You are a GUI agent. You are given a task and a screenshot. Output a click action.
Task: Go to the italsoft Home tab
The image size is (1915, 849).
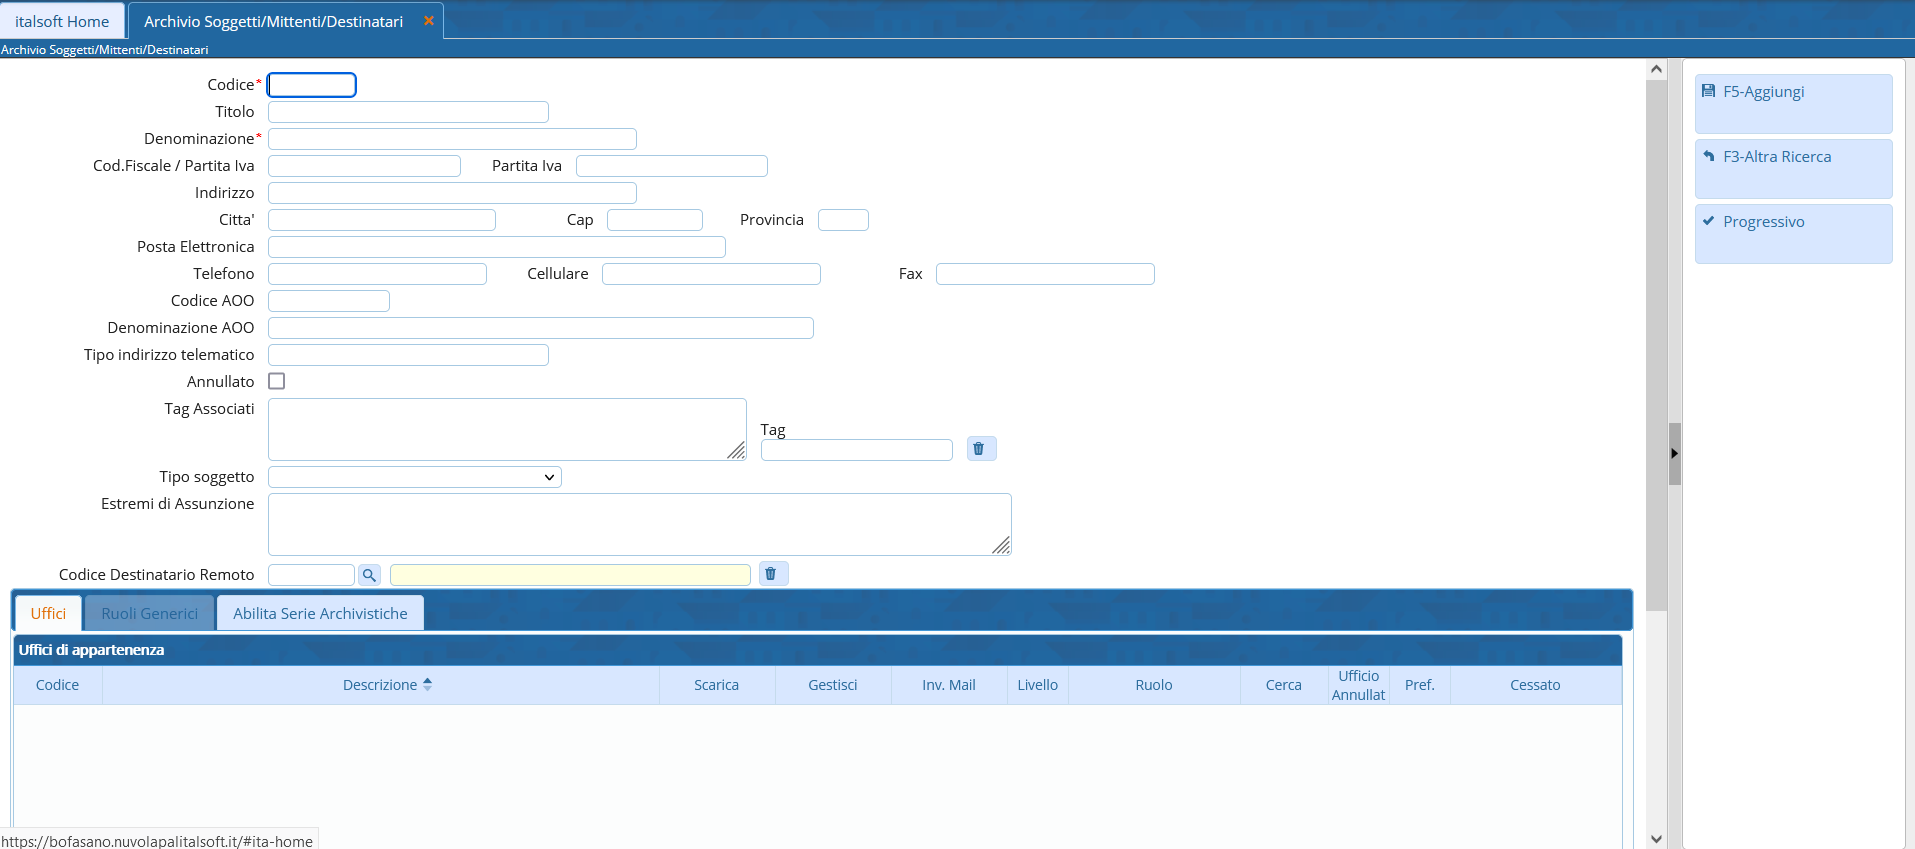[x=62, y=21]
